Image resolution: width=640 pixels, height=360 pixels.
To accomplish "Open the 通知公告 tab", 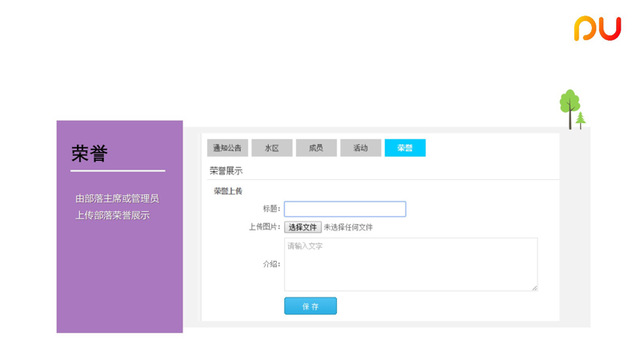I will click(x=227, y=148).
